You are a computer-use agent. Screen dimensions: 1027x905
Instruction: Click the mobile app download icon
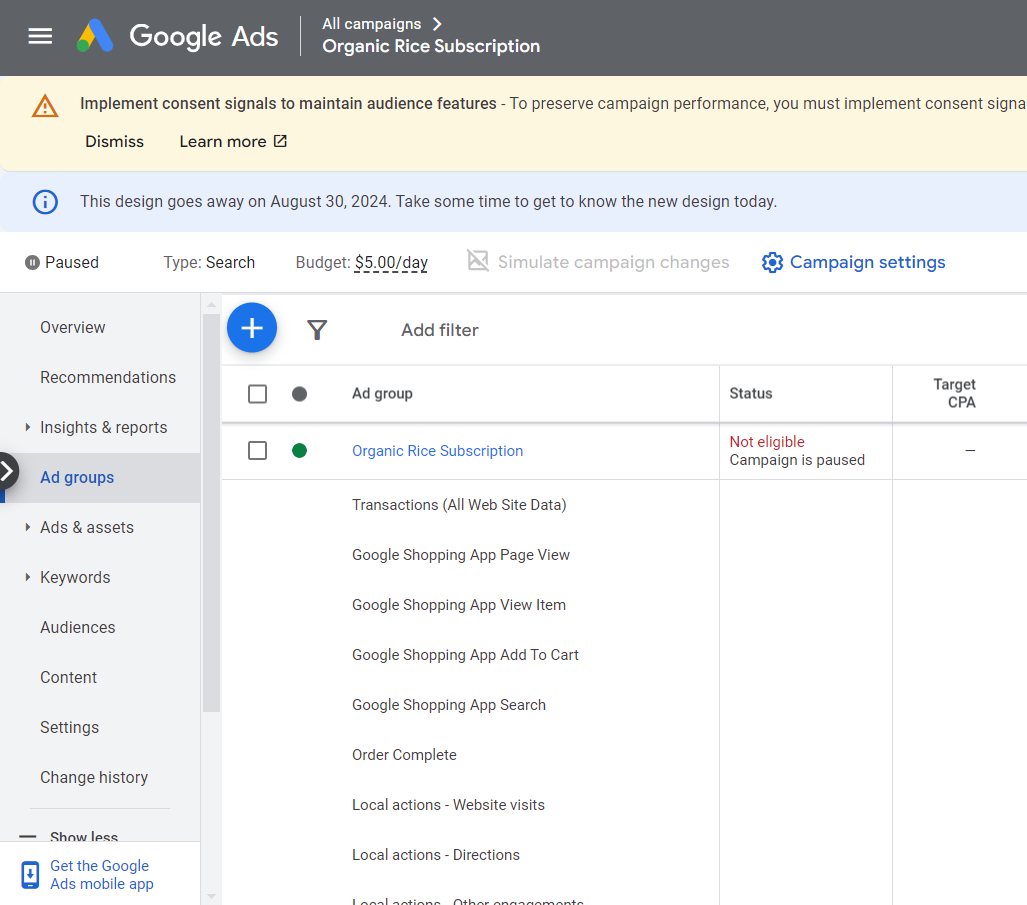pos(30,875)
